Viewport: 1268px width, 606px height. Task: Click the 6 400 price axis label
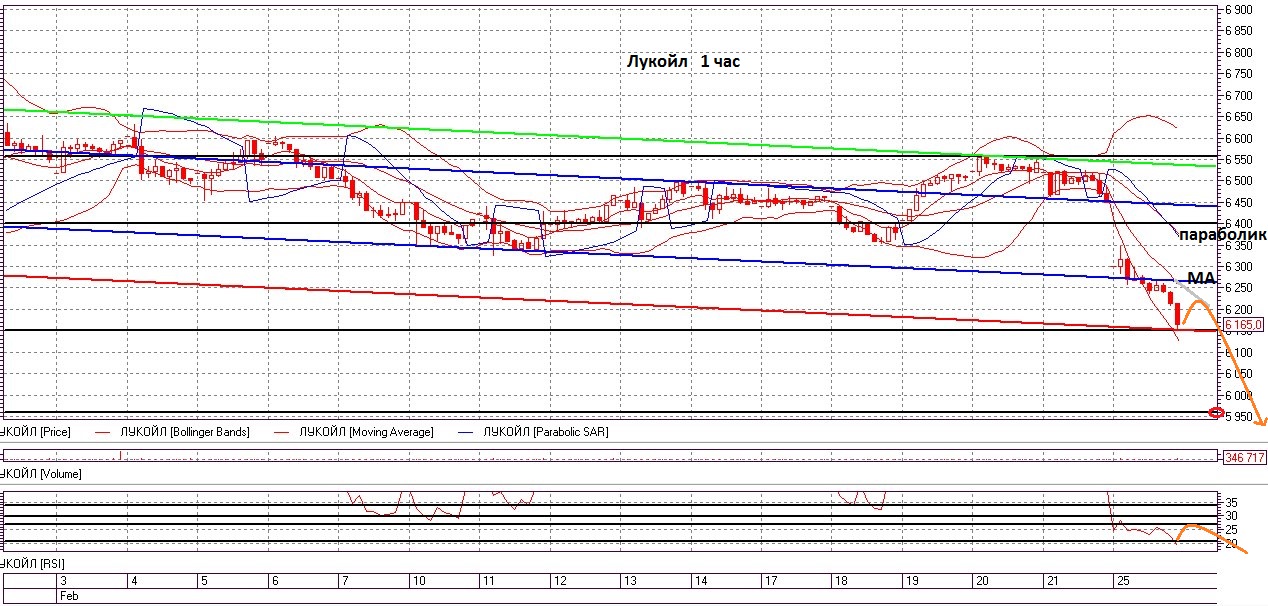(1238, 224)
